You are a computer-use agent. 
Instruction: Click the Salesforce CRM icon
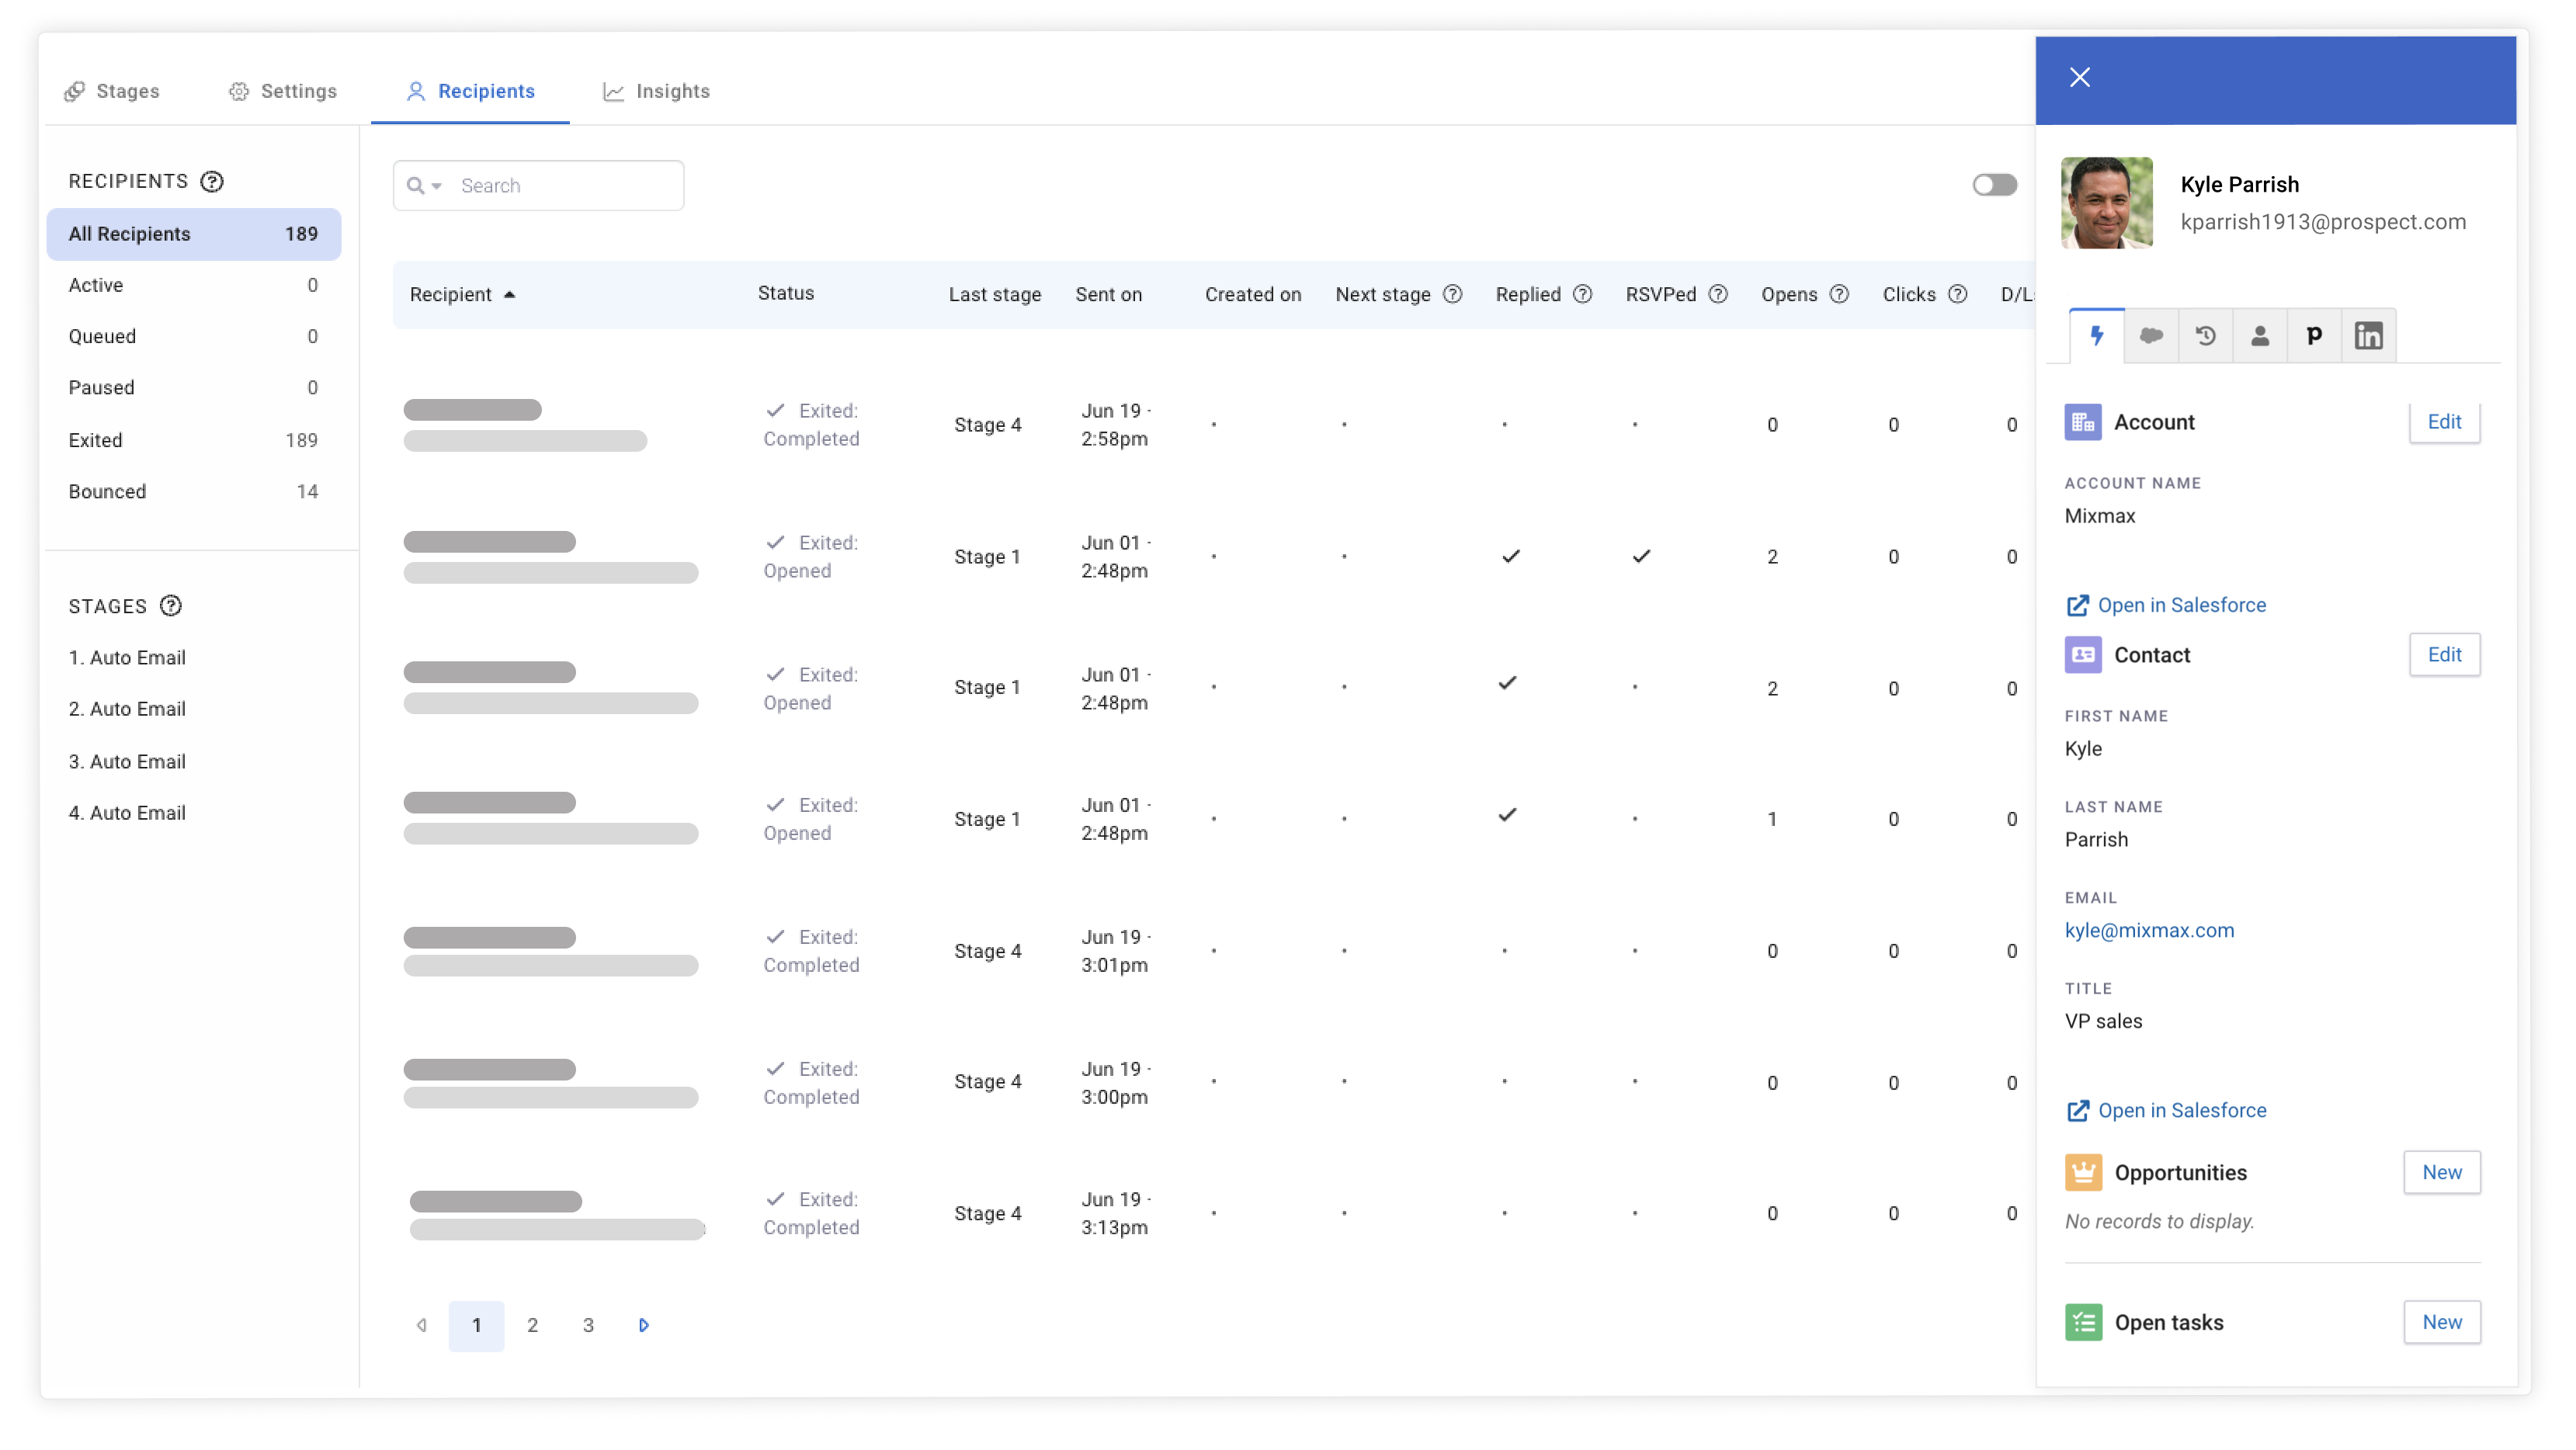(2151, 336)
